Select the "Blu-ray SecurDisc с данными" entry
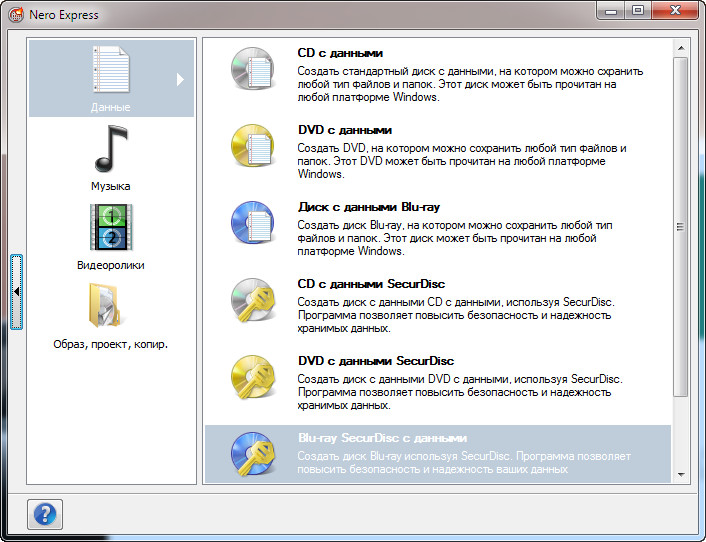The image size is (706, 542). coord(382,438)
